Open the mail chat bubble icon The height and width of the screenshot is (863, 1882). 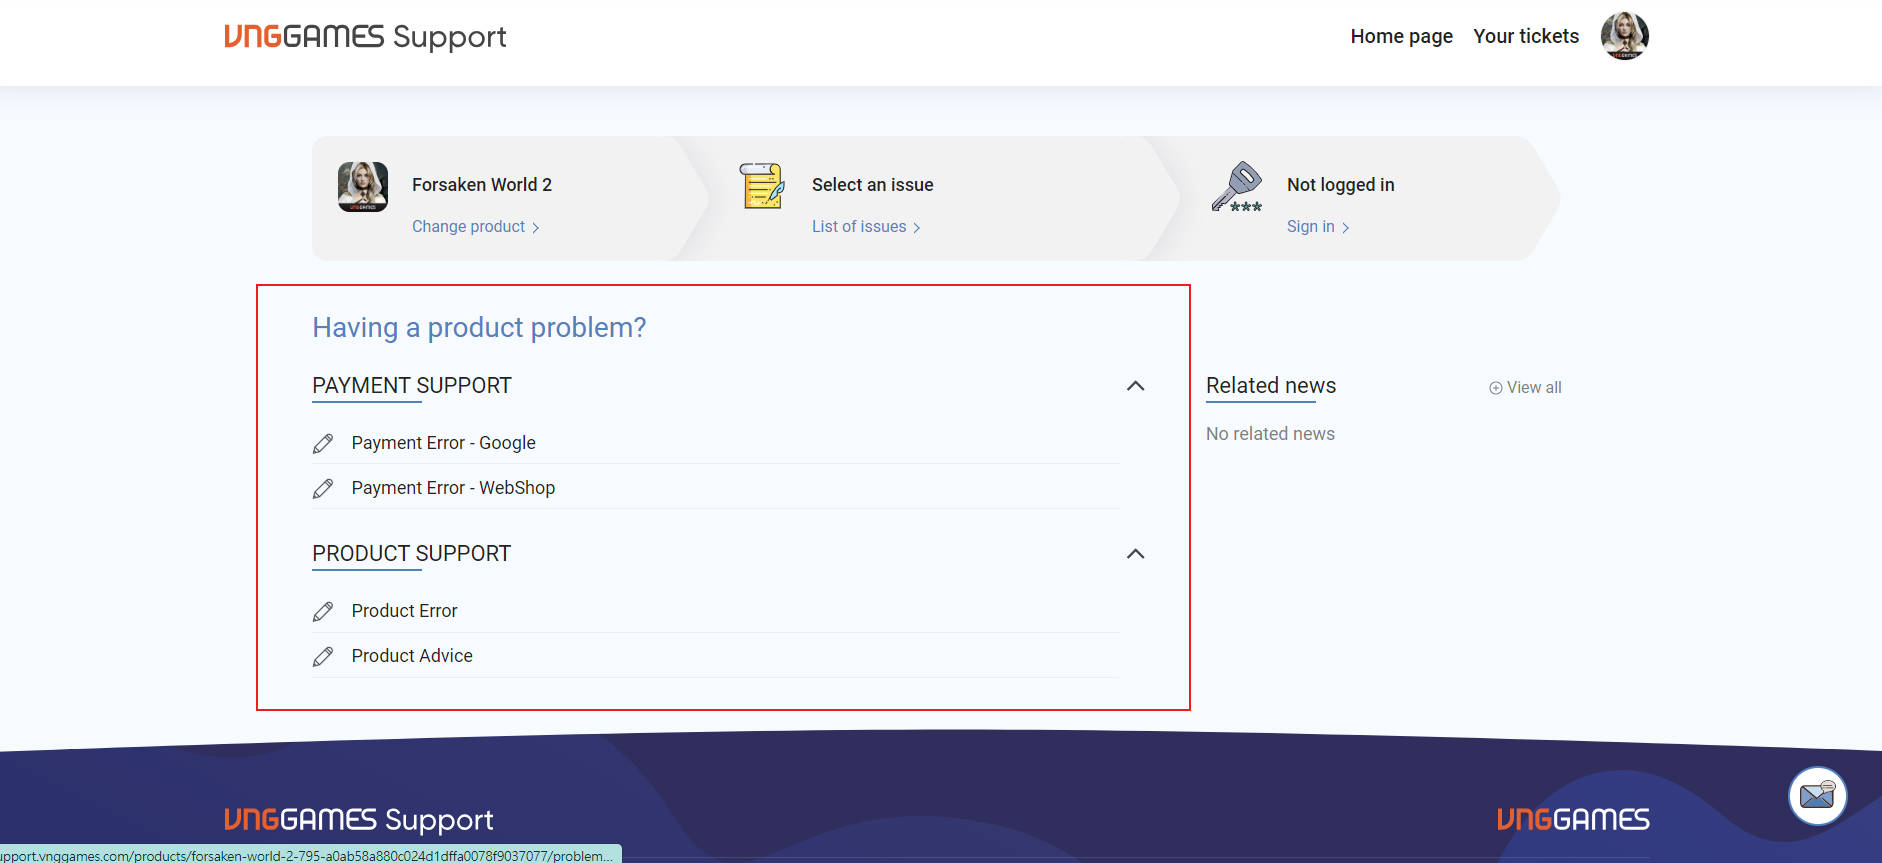(1817, 796)
